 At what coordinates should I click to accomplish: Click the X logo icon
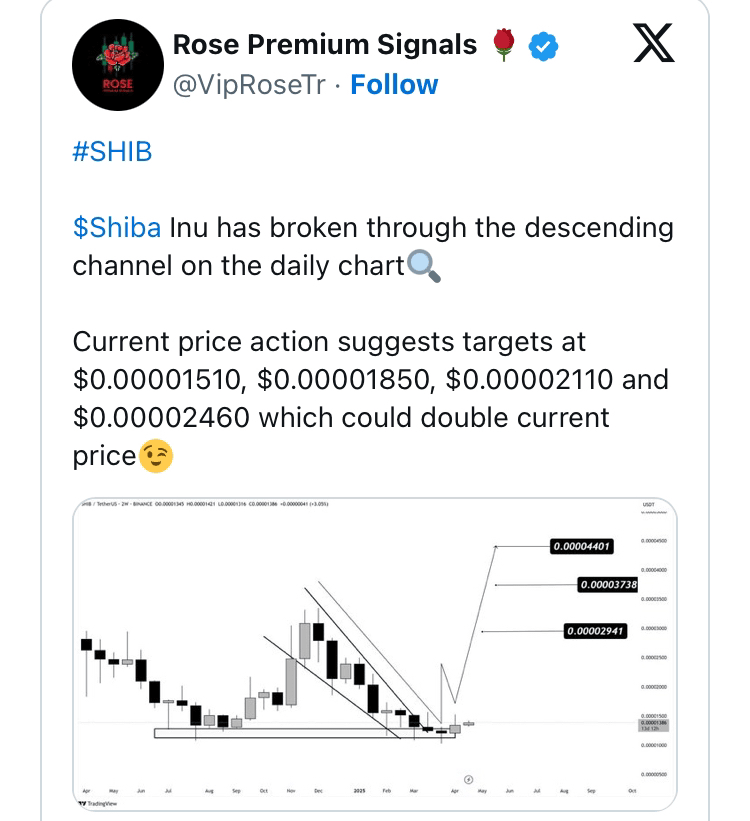654,43
